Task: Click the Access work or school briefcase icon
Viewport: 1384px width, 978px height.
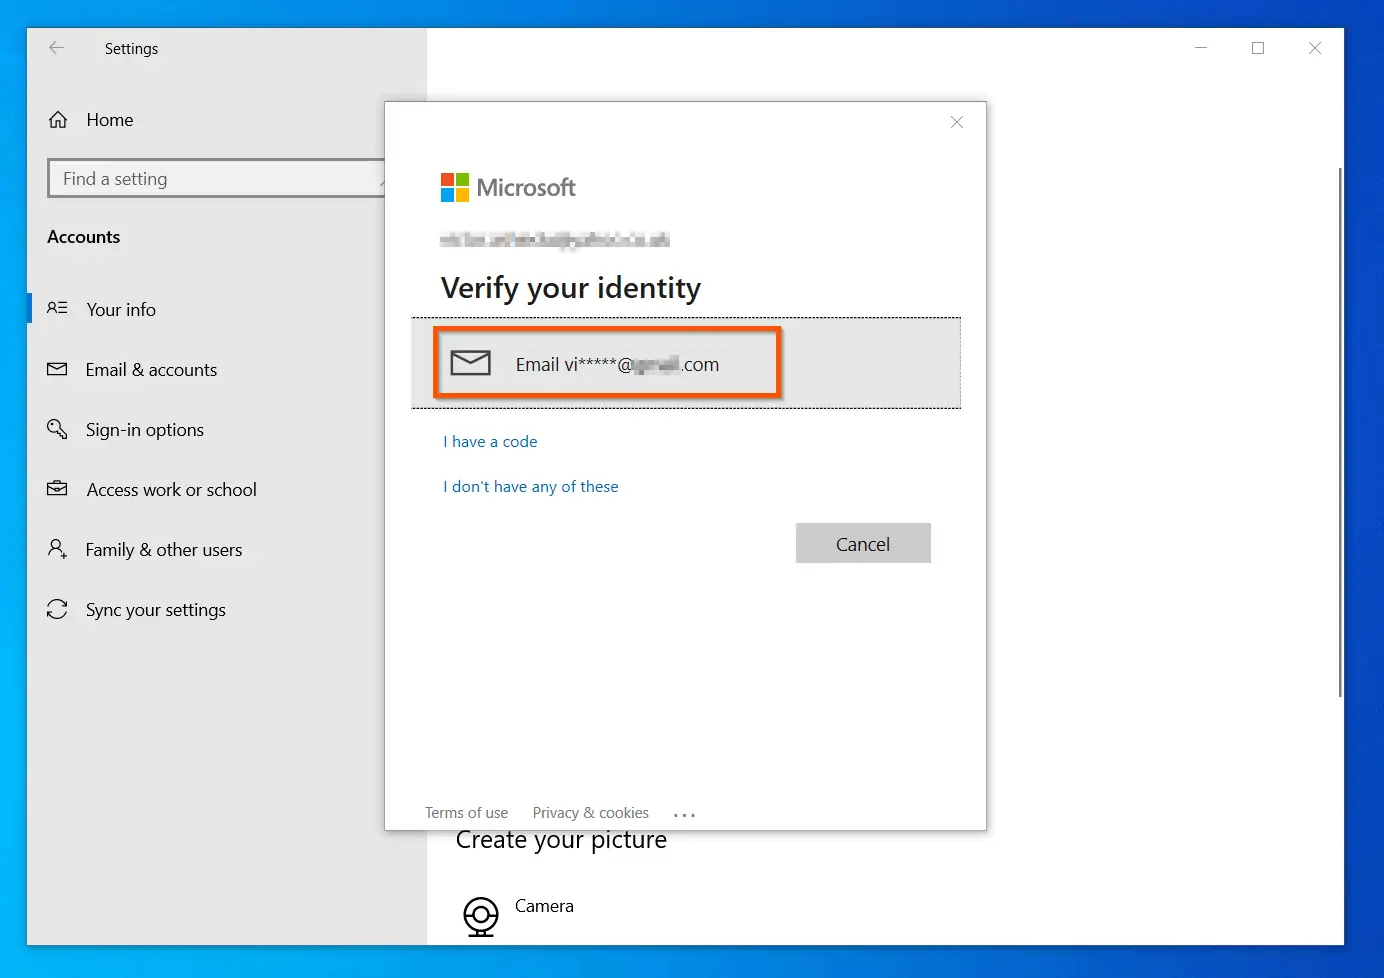Action: pos(58,489)
